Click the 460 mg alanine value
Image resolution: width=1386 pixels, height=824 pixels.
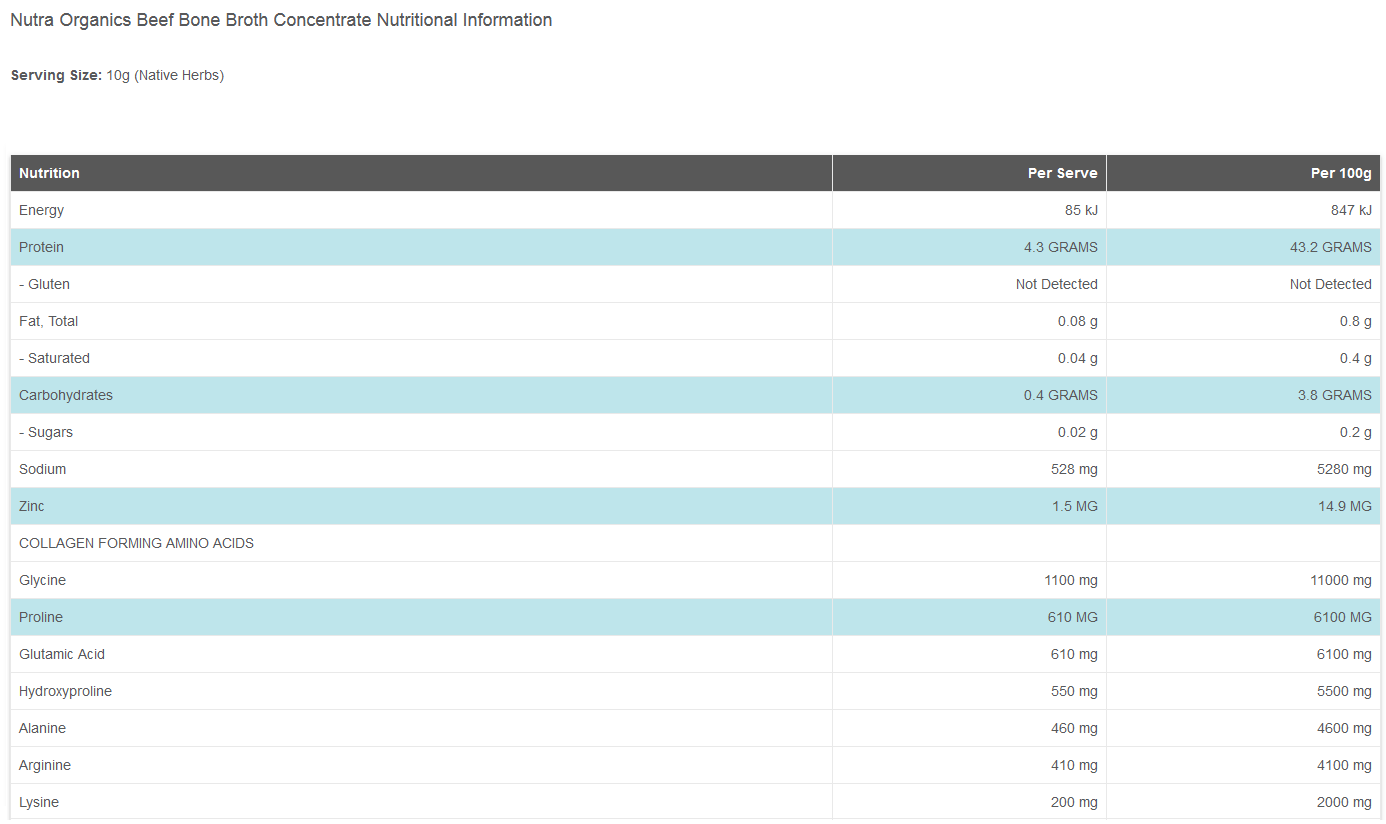[x=1075, y=728]
